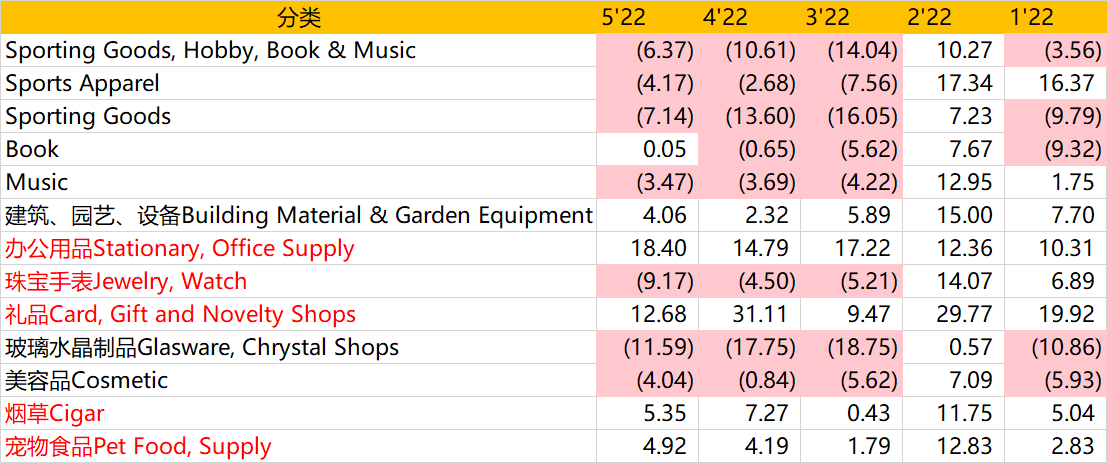The height and width of the screenshot is (463, 1107).
Task: Click the Cosmetic row label cell
Action: coord(298,380)
